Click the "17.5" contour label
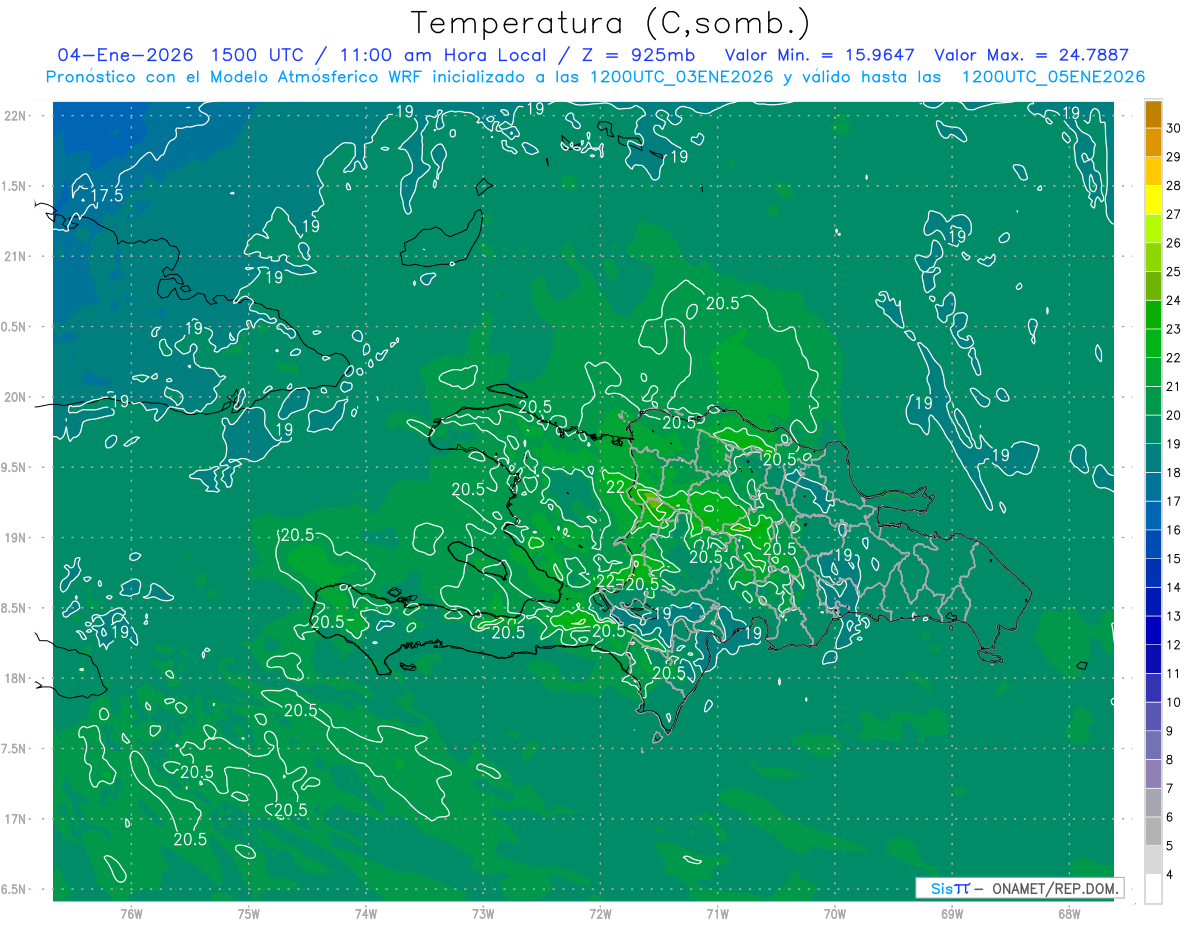Viewport: 1200px width, 927px height. 106,196
